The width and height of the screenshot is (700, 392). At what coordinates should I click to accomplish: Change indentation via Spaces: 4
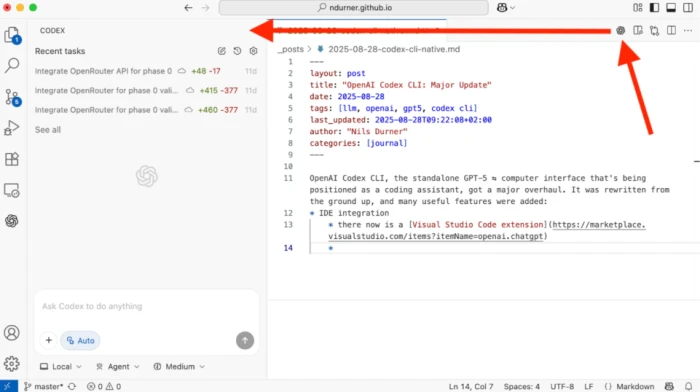521,386
